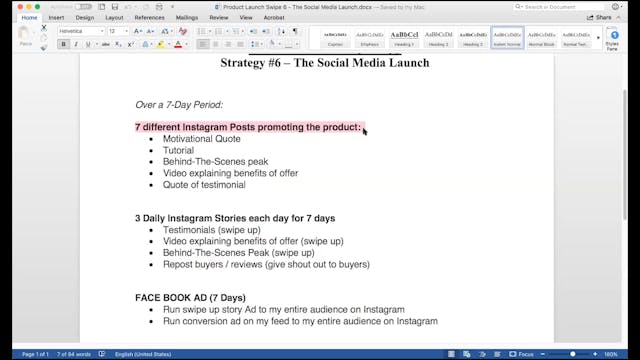The image size is (640, 360).
Task: Toggle Superscript formatting
Action: tap(131, 44)
